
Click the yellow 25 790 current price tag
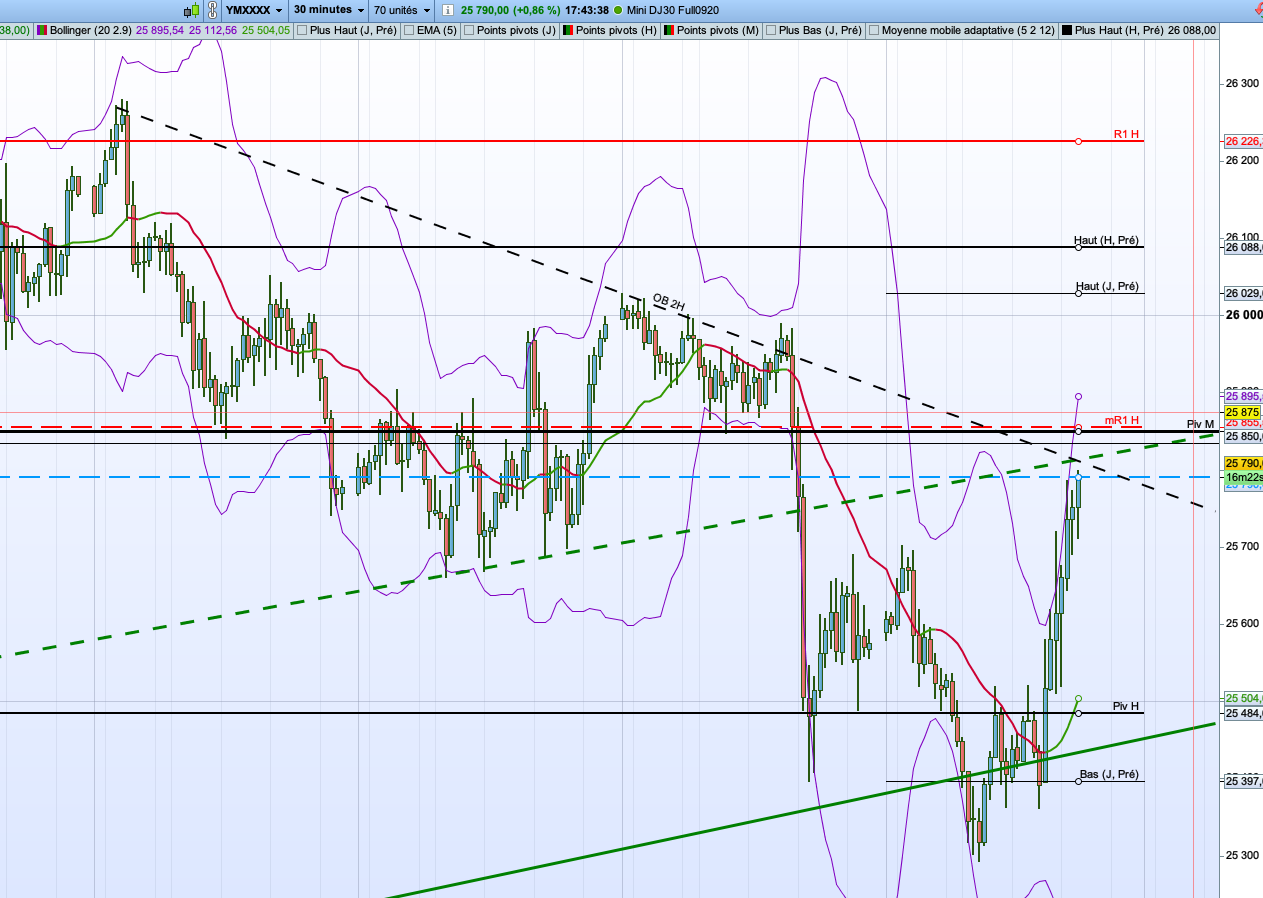(1243, 463)
